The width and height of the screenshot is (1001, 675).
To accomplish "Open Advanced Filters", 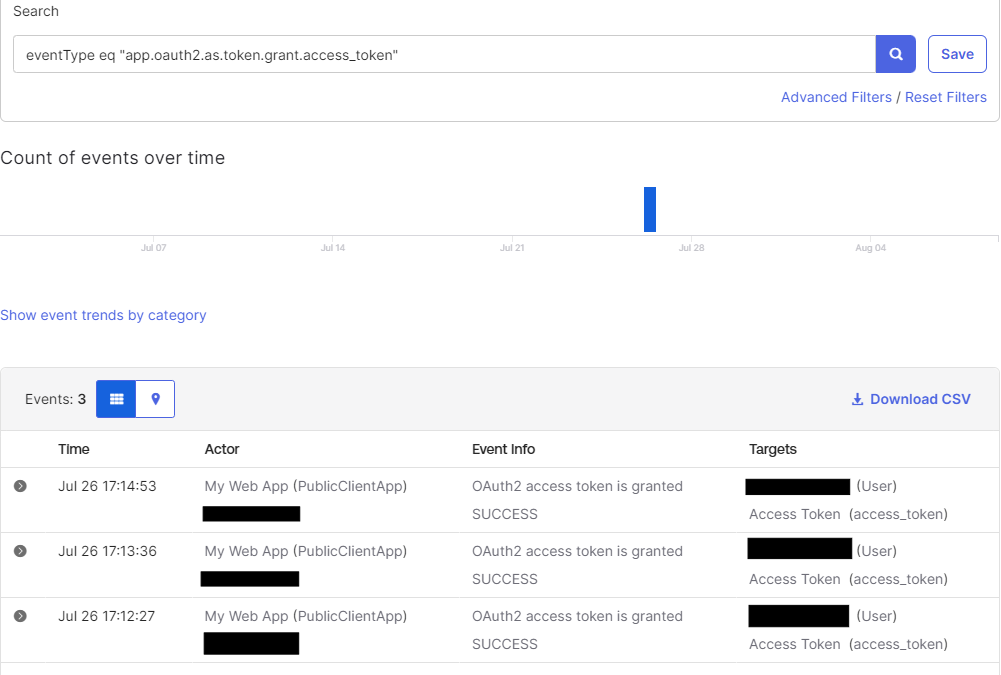I will (836, 97).
